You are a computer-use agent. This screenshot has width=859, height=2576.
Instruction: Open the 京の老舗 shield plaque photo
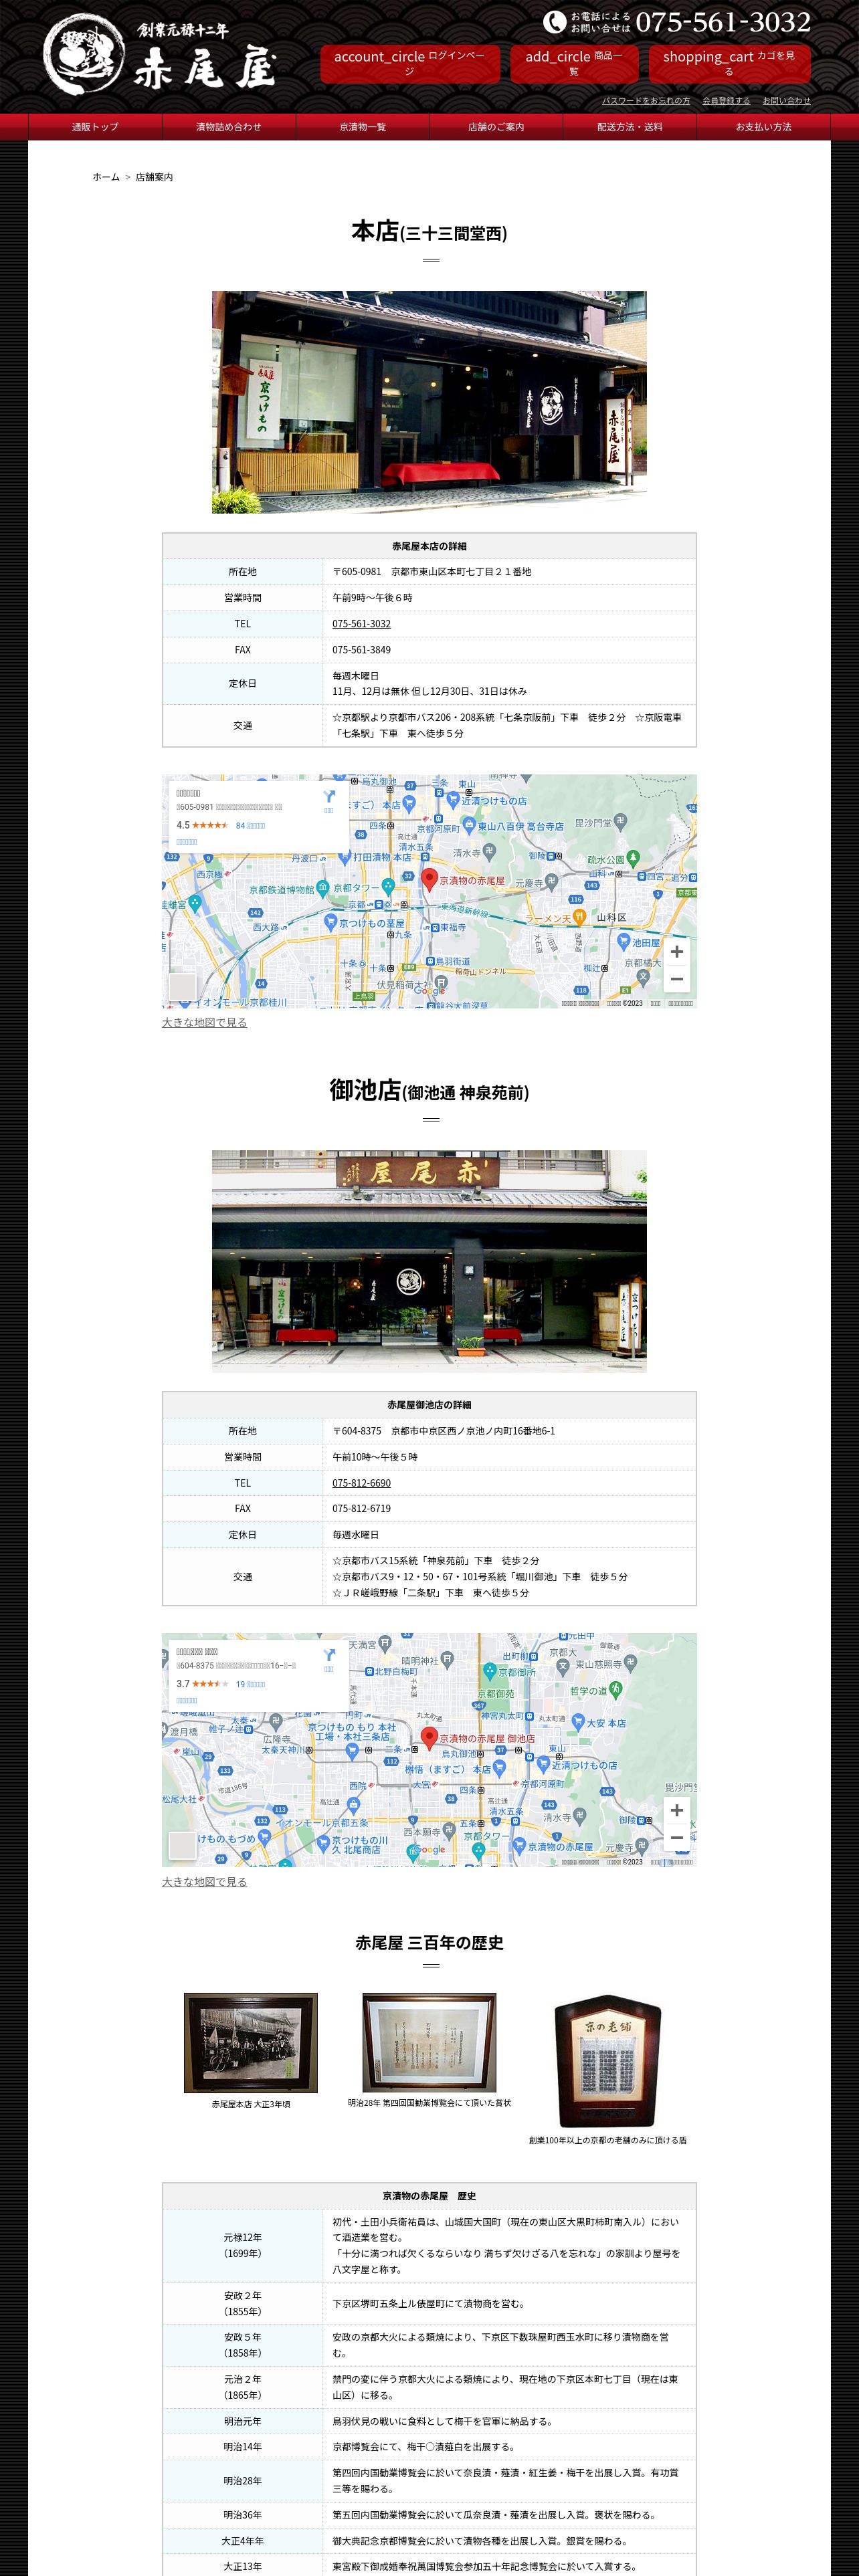point(608,2061)
